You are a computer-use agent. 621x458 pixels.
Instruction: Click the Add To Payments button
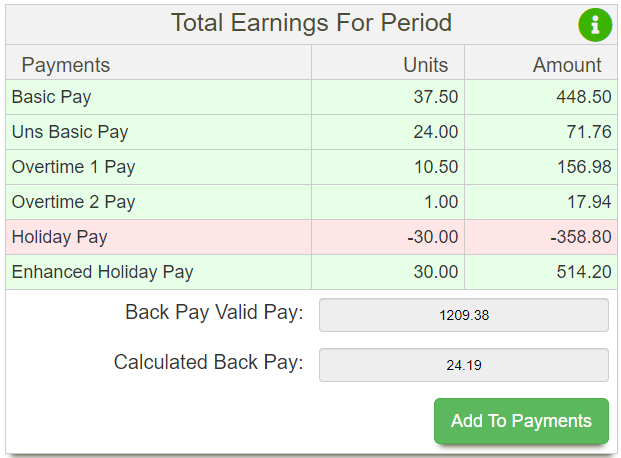[x=521, y=421]
